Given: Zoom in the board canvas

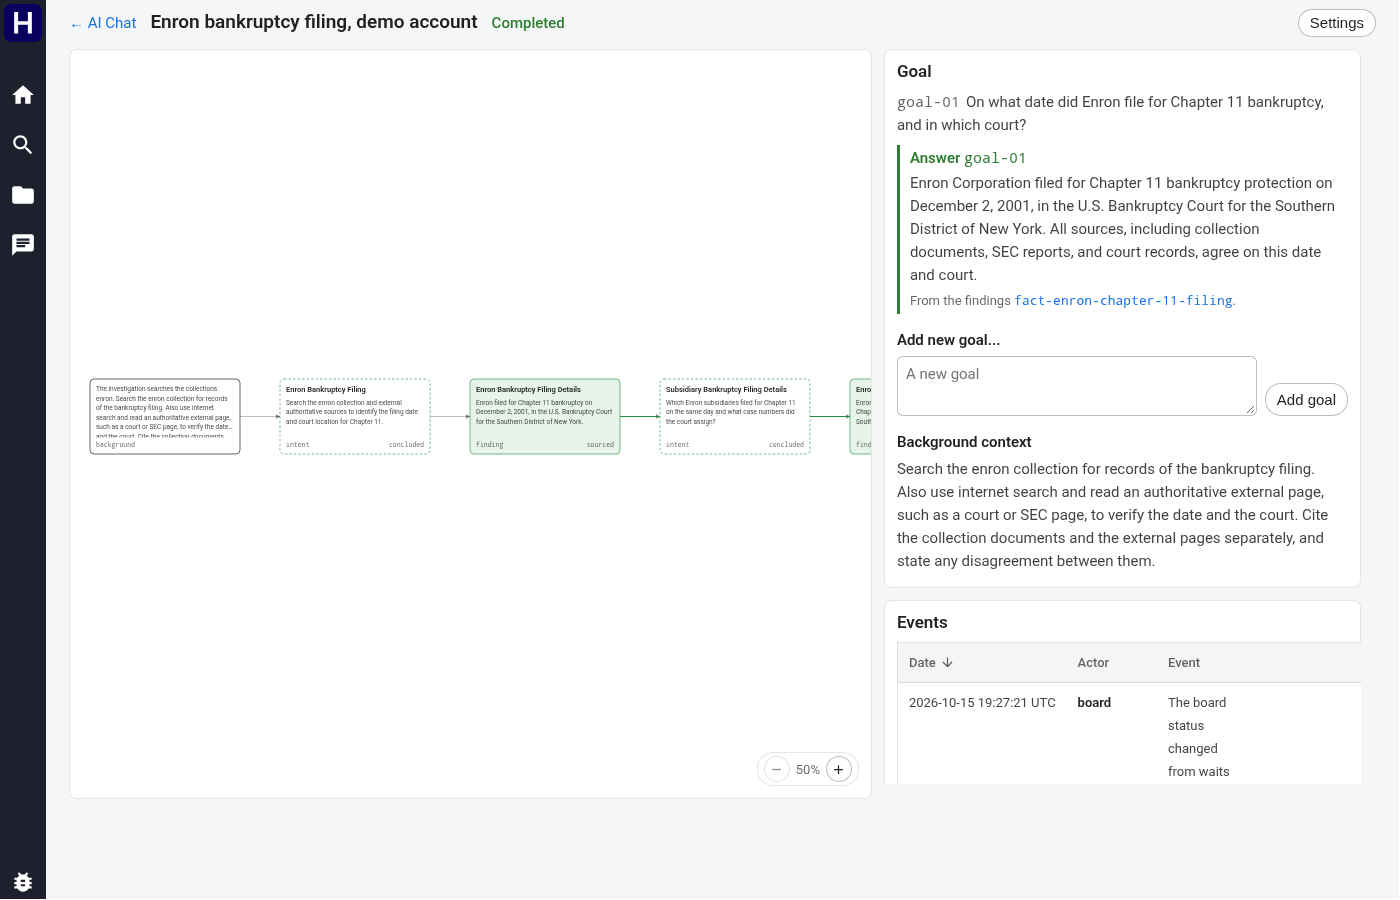Looking at the screenshot, I should point(839,769).
